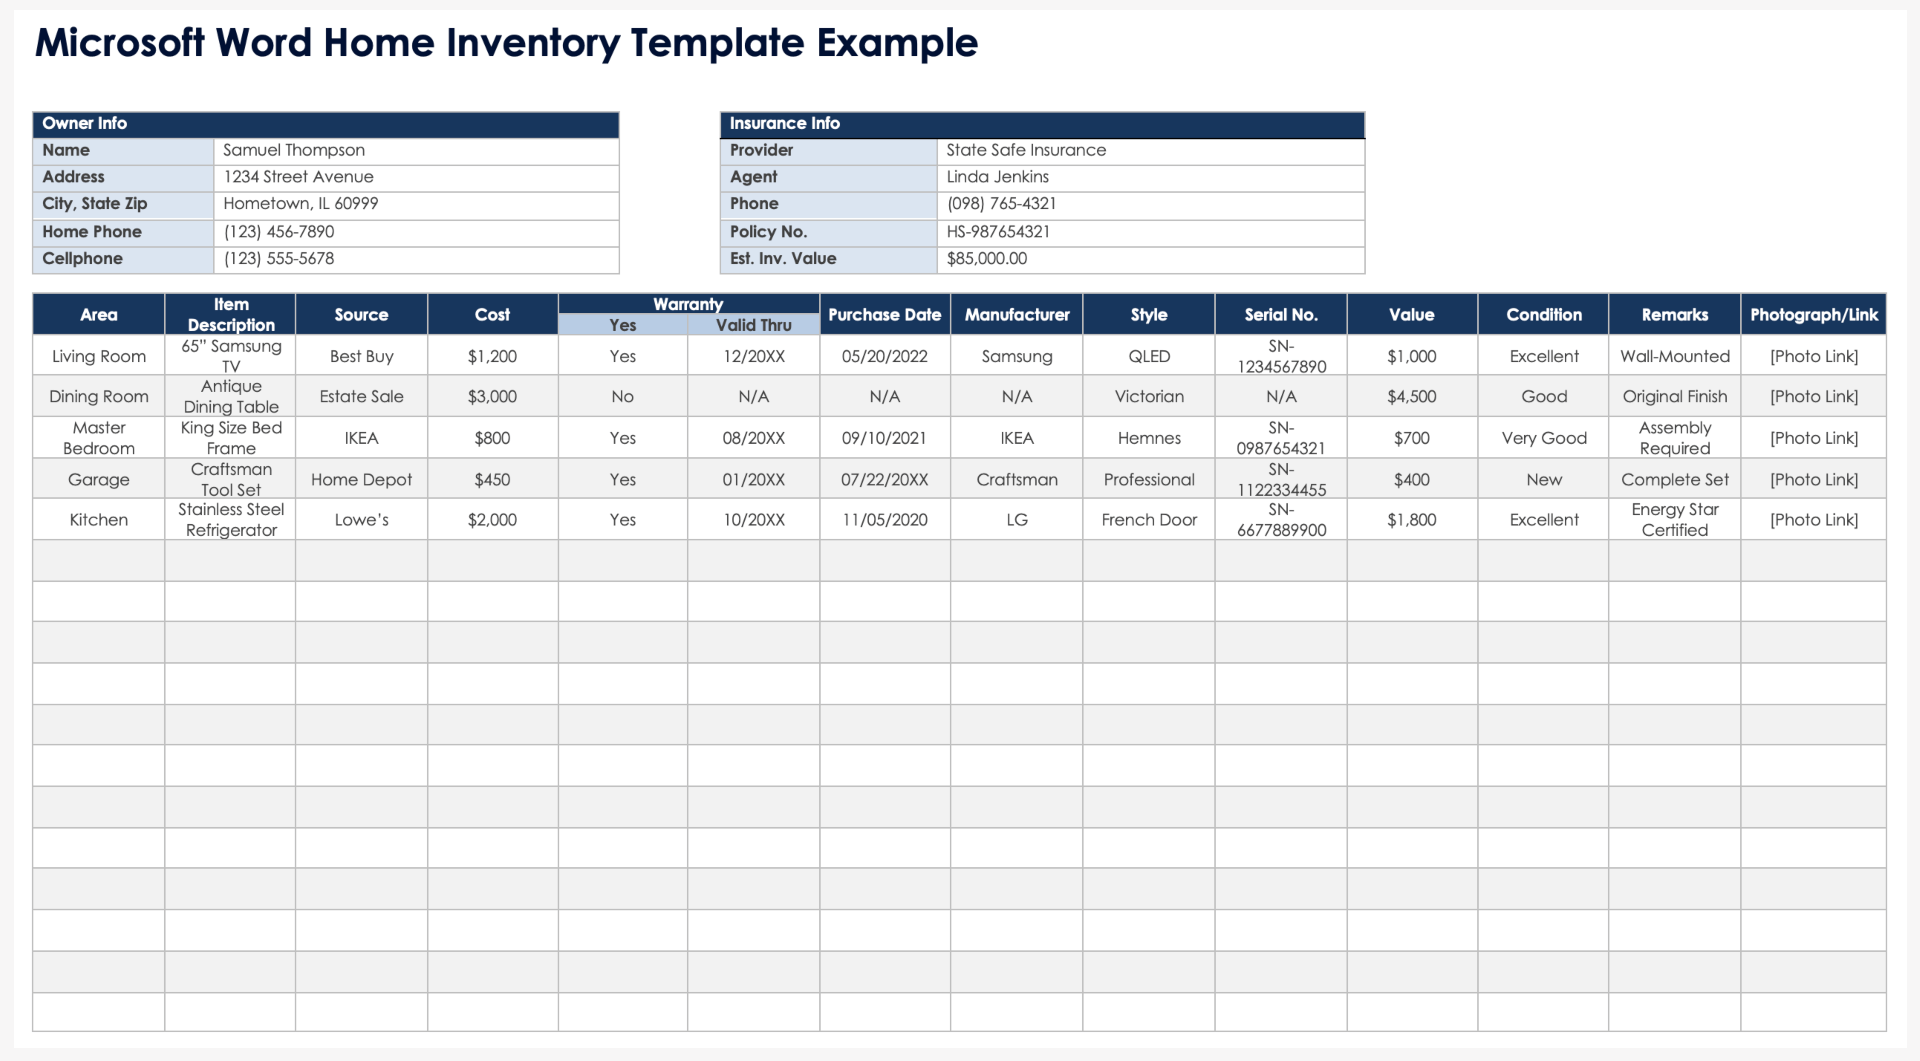
Task: Select the Purchase Date column header
Action: pyautogui.click(x=885, y=314)
